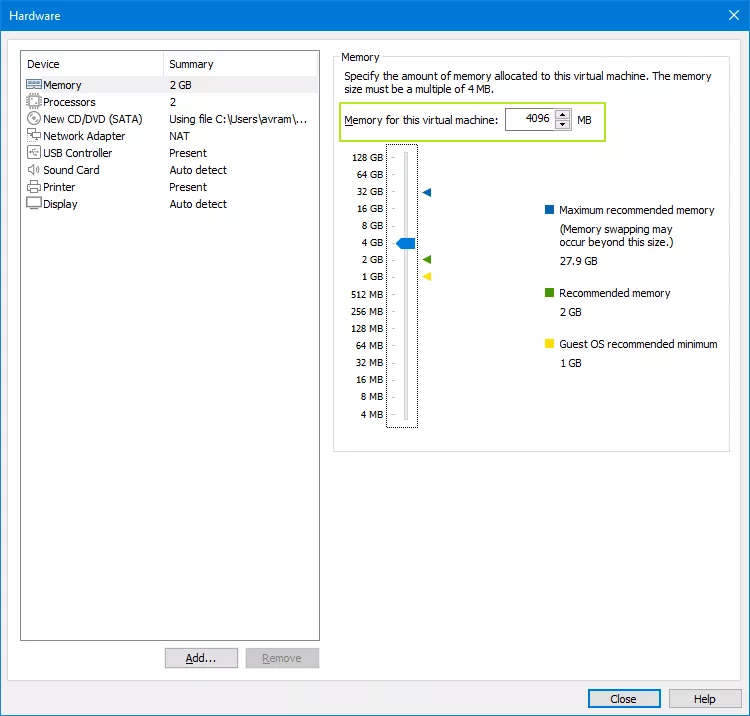Click the Network Adapter icon

point(34,135)
